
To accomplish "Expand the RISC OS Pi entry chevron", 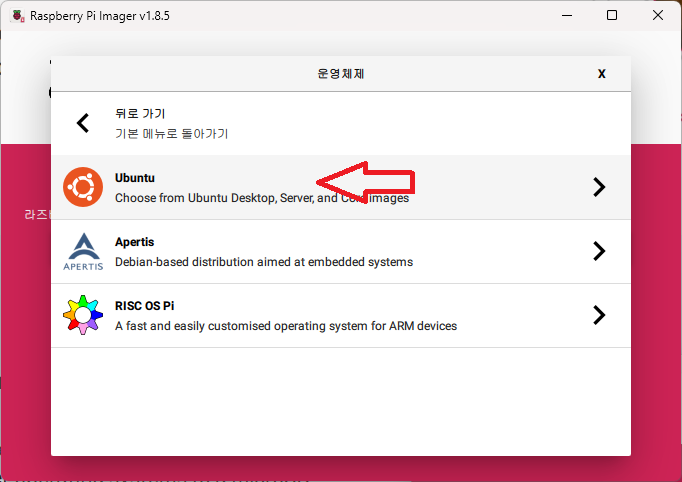I will [599, 315].
